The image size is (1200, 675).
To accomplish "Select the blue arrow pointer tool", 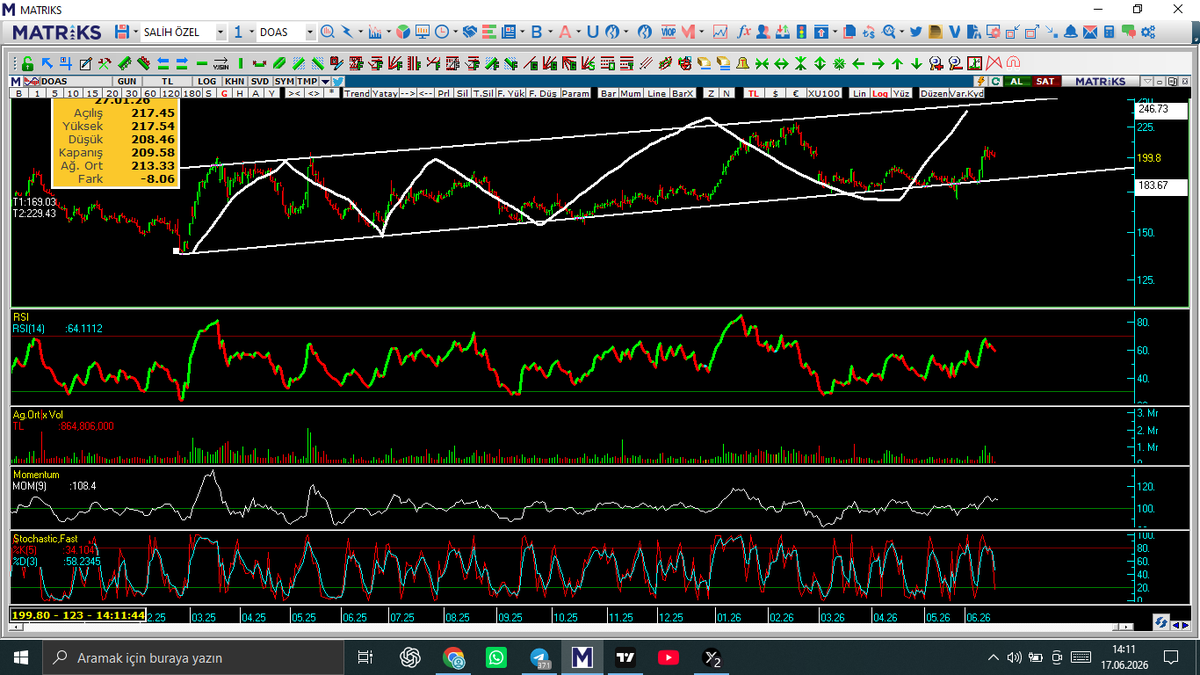I will [47, 63].
